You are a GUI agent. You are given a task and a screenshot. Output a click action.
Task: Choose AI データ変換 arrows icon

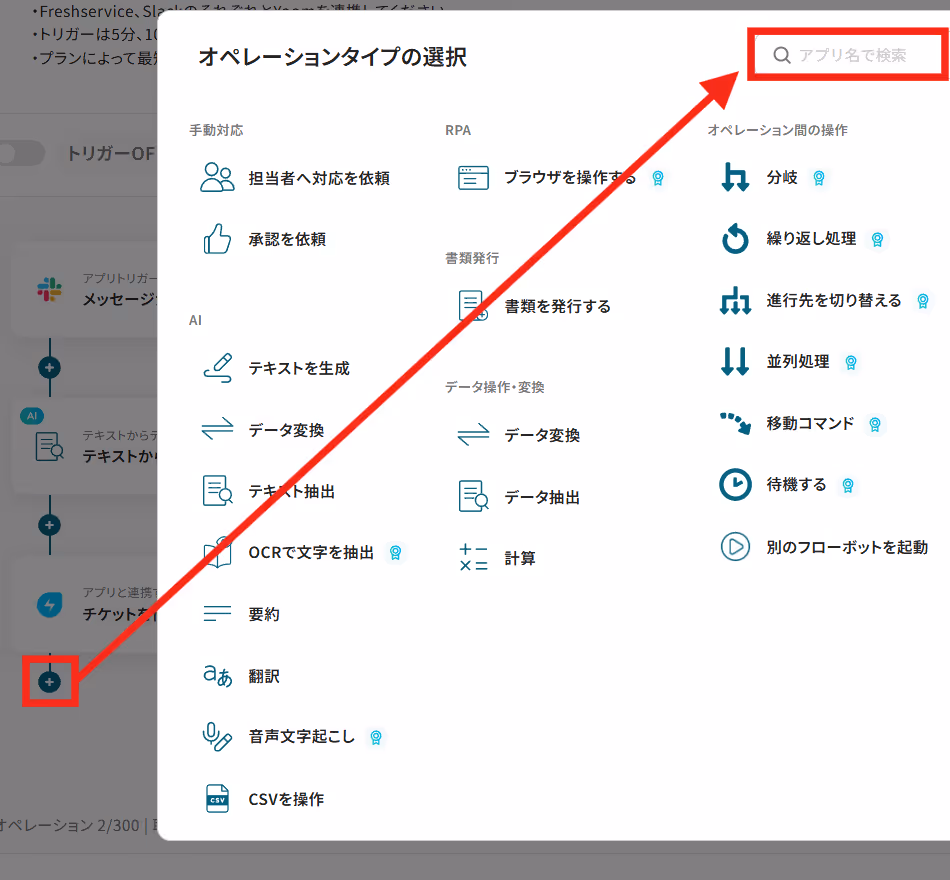click(x=218, y=429)
